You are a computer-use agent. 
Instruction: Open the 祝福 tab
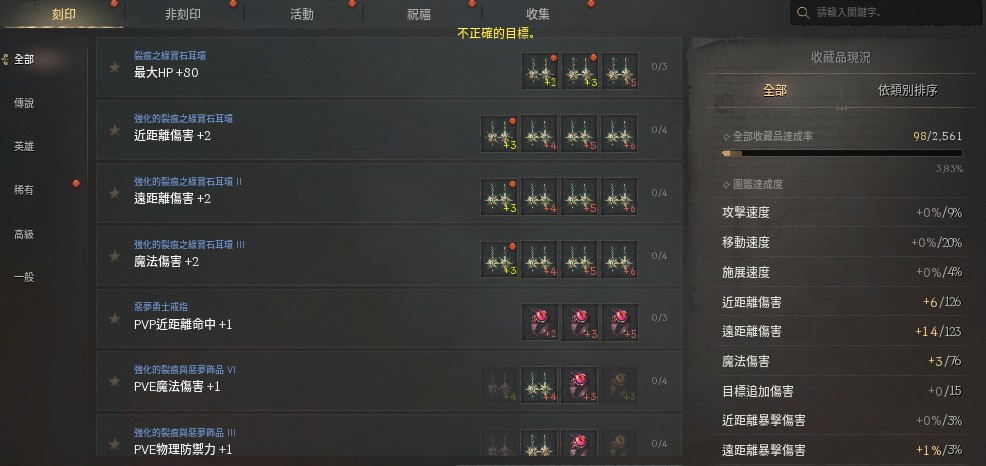click(x=419, y=14)
